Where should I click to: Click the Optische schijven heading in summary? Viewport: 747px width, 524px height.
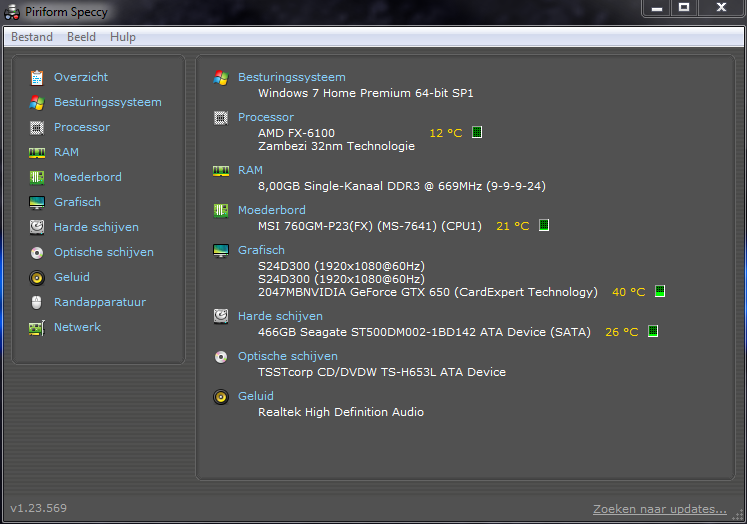[288, 356]
